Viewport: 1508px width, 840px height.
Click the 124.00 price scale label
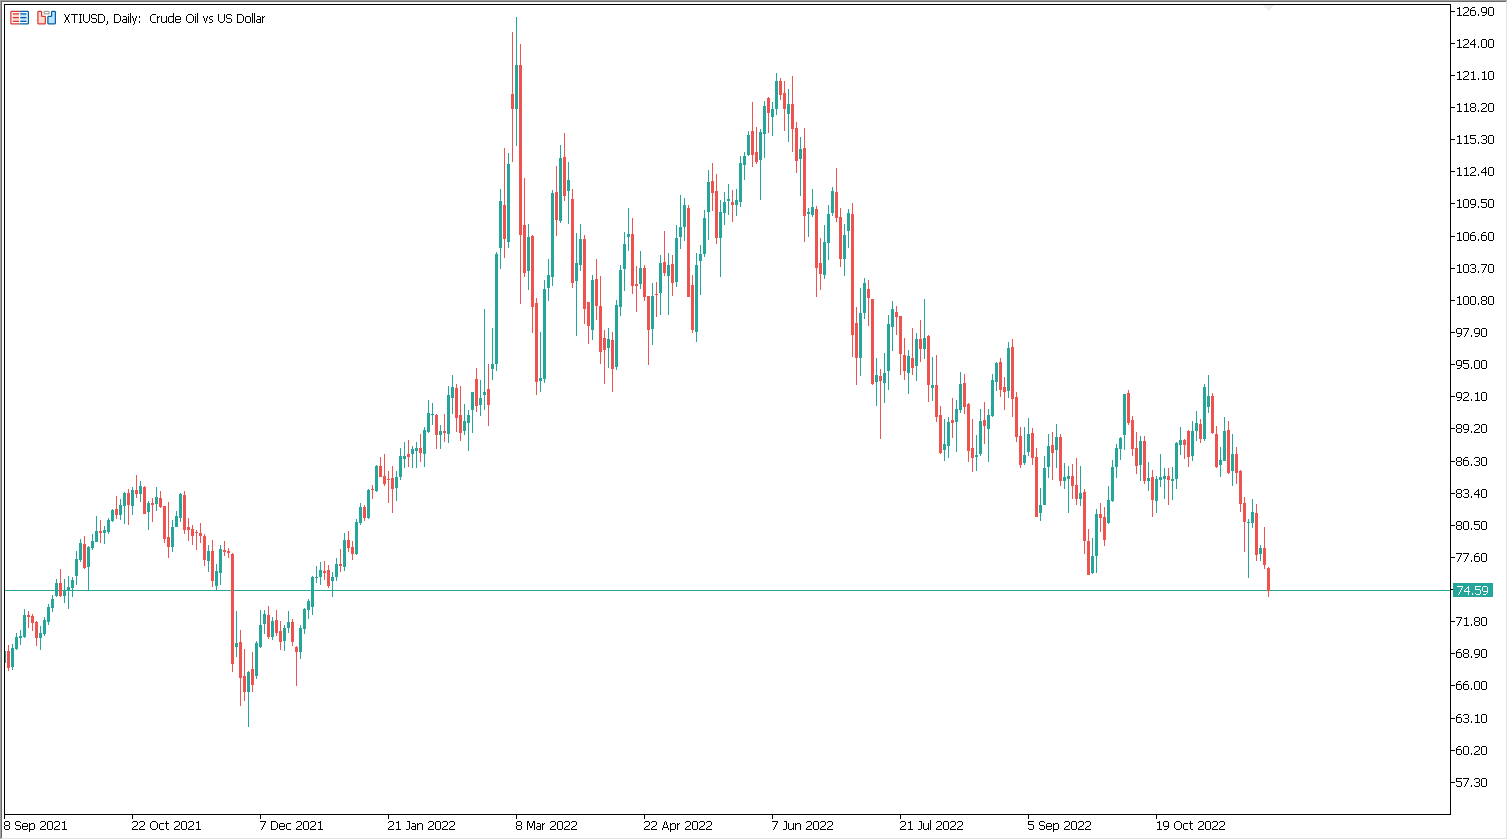pos(1476,44)
